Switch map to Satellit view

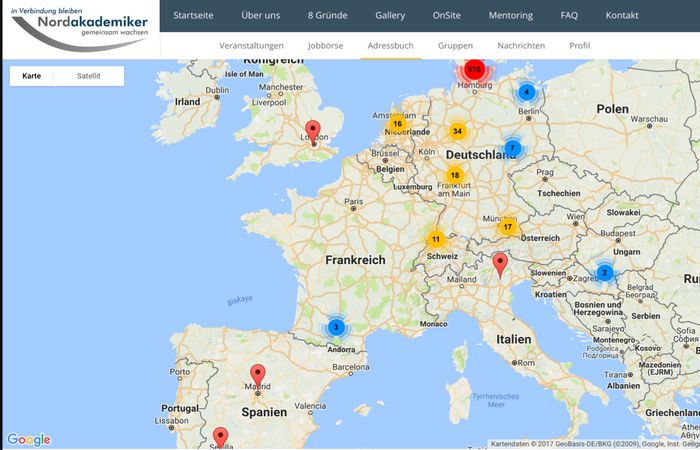coord(88,76)
